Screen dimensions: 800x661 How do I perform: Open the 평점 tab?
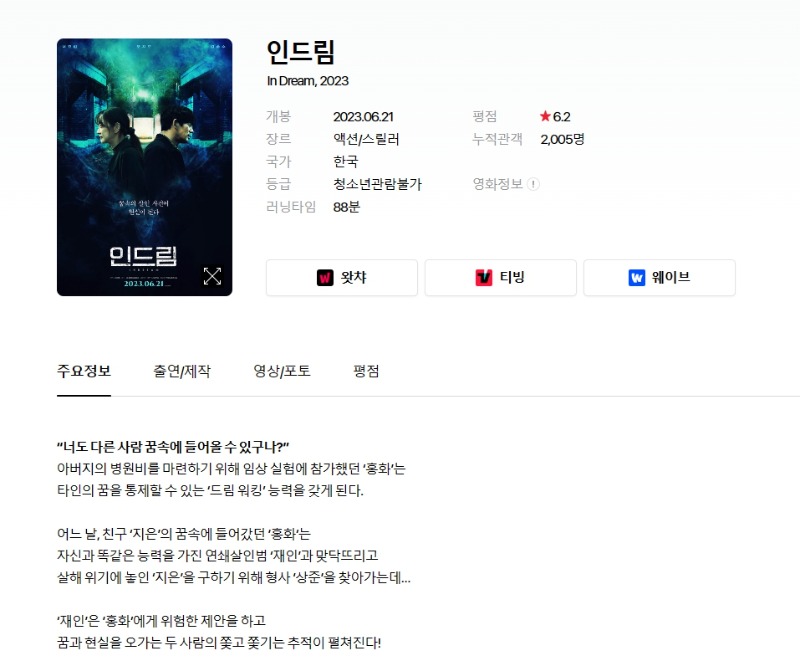click(x=366, y=371)
